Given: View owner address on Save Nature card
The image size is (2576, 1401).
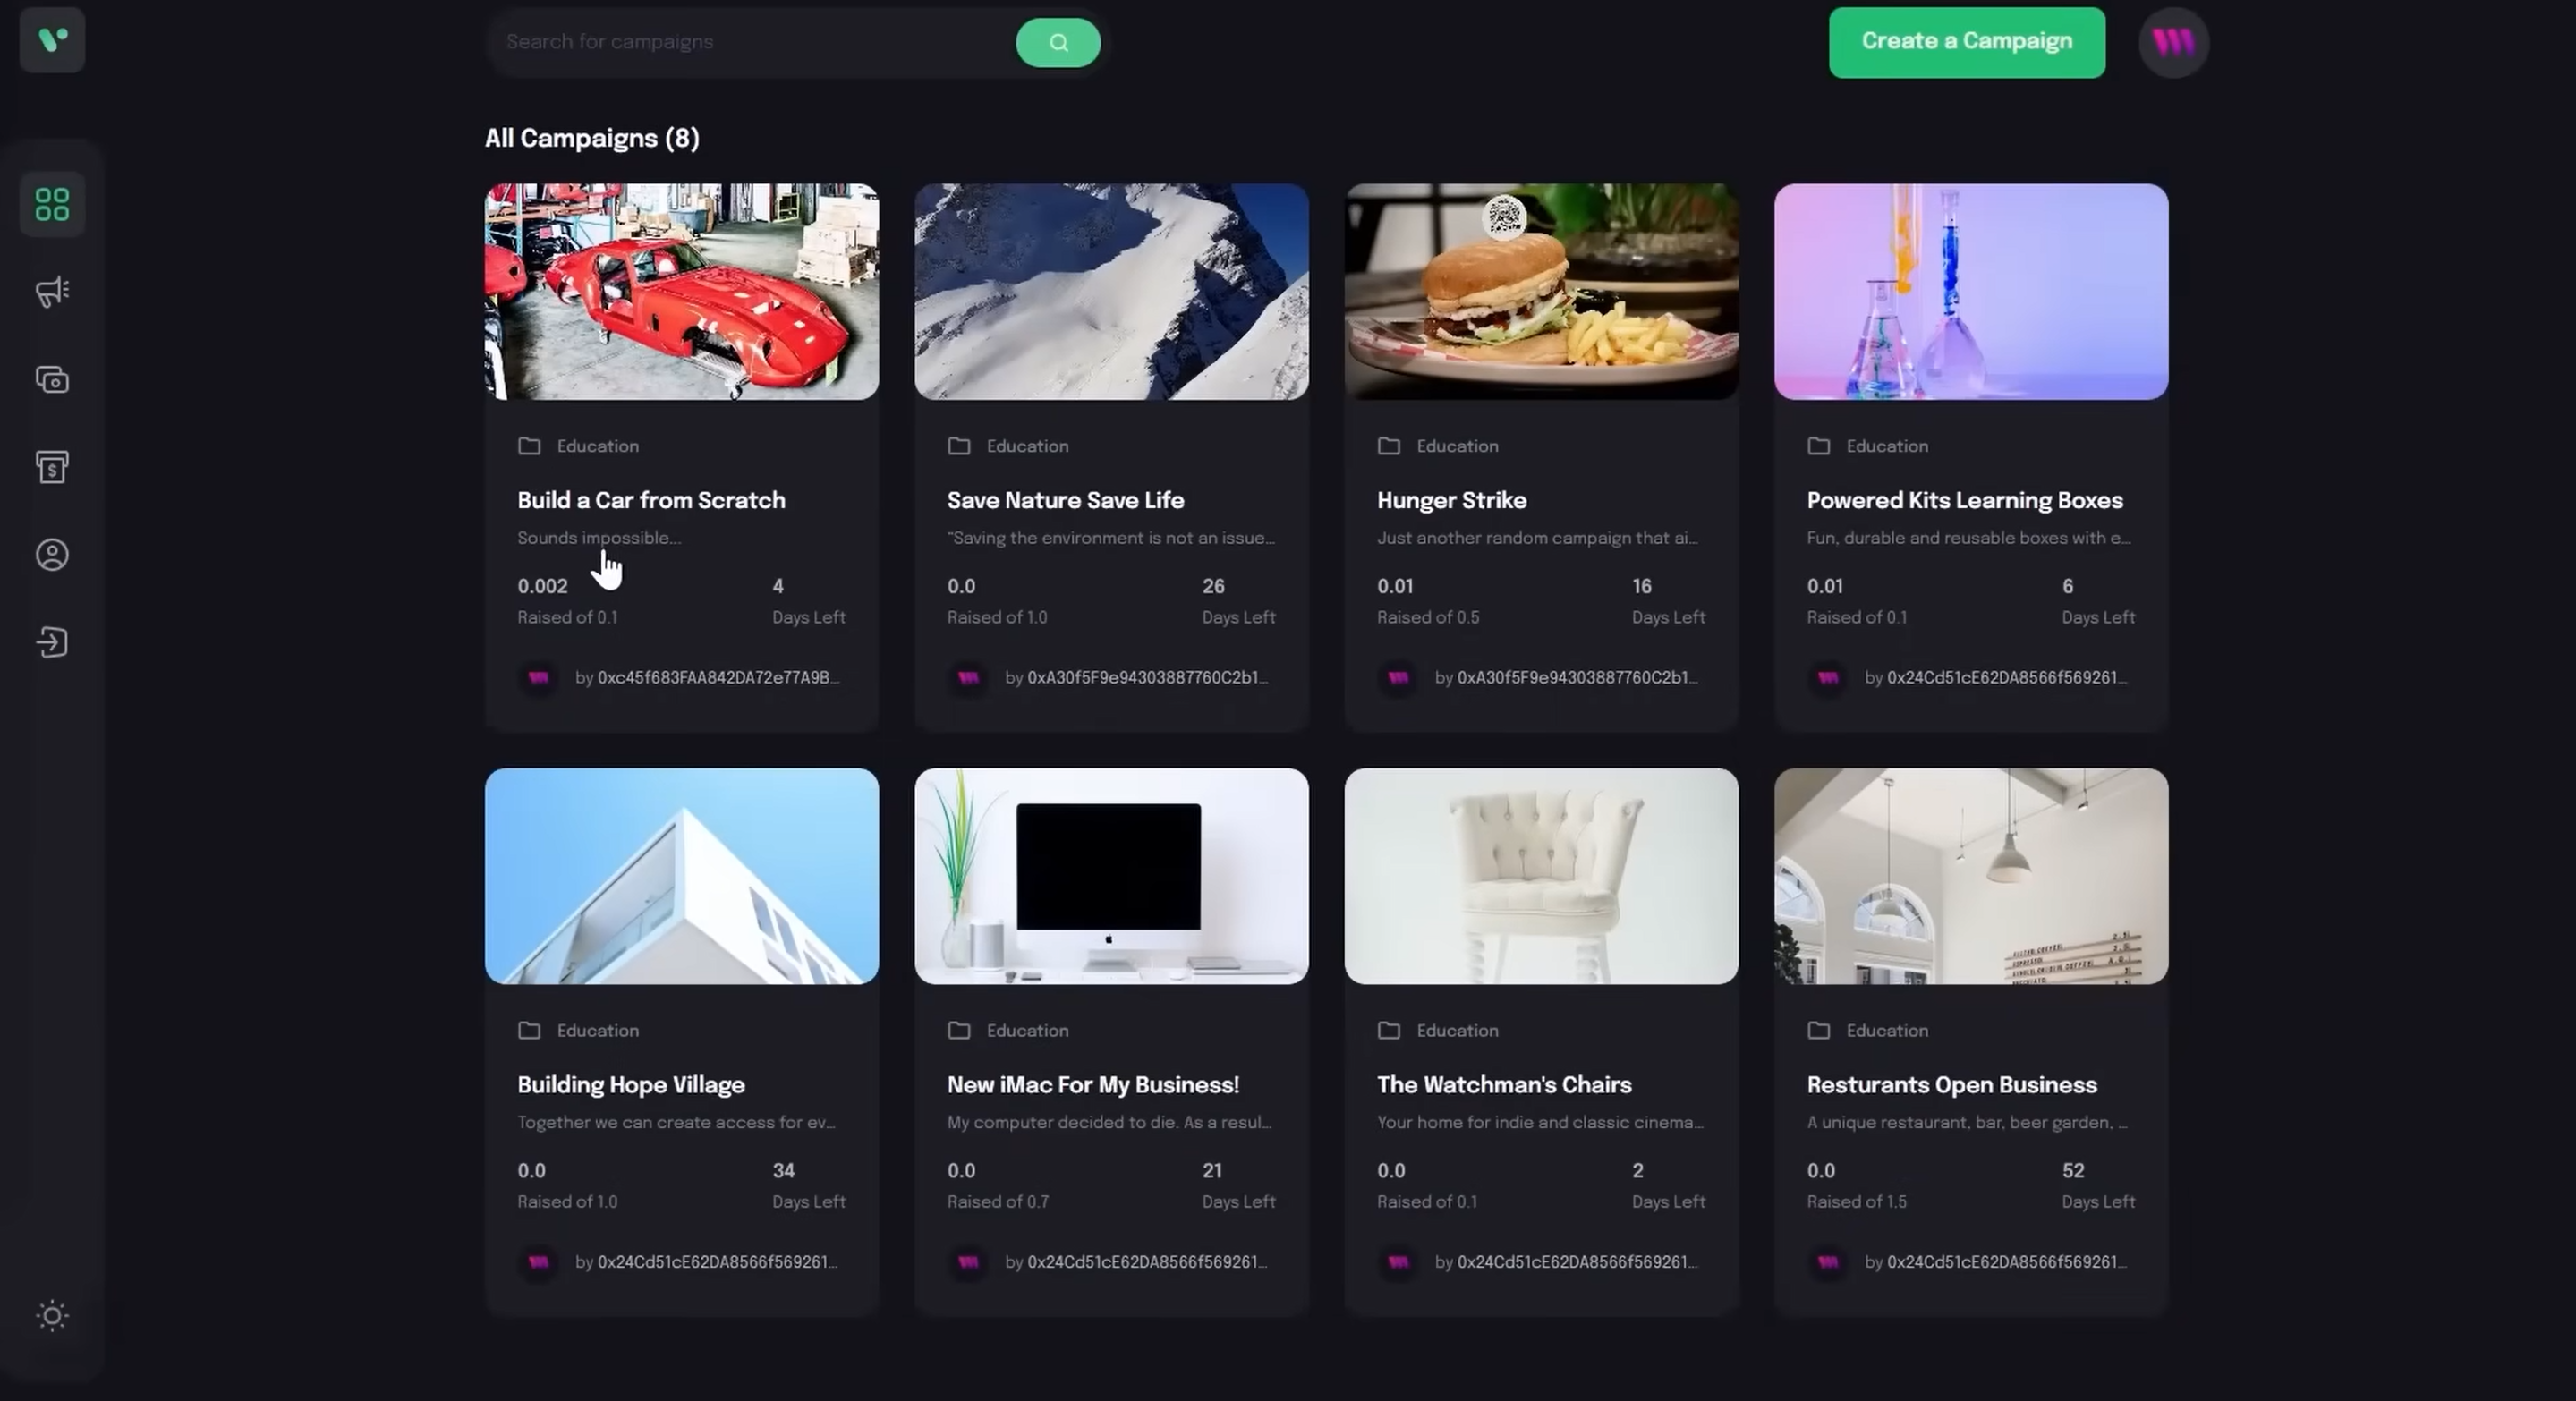Looking at the screenshot, I should (1137, 677).
